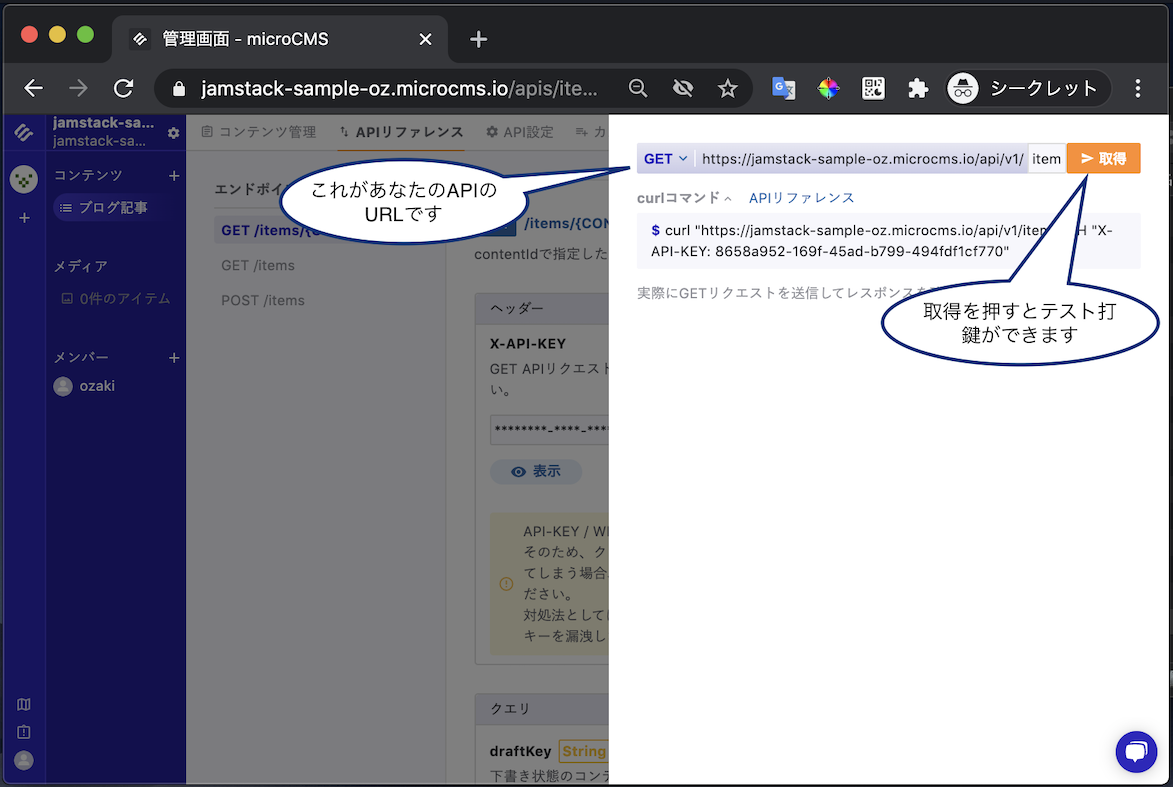Open the zoom magnifier in the address bar
The image size is (1173, 787).
click(637, 88)
